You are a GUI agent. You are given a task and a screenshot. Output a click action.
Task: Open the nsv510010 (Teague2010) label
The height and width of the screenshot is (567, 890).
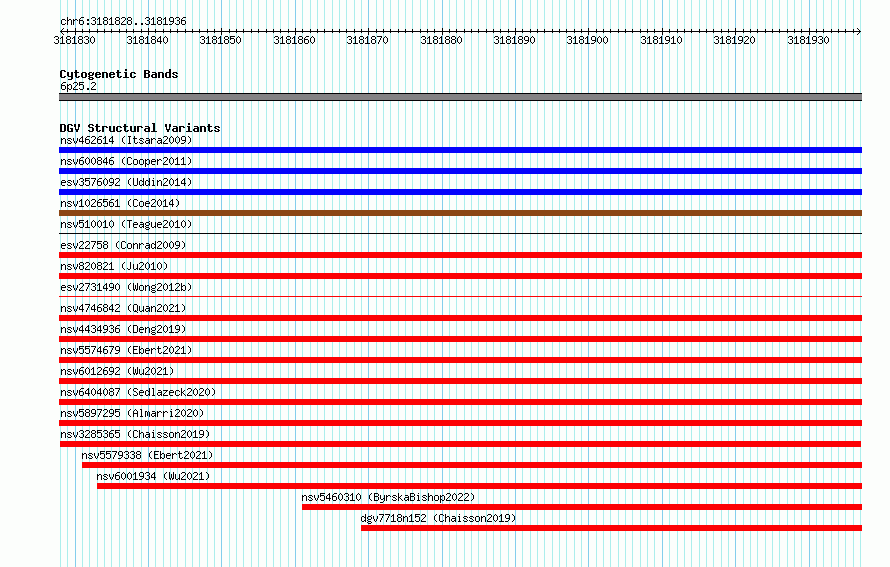pos(126,224)
